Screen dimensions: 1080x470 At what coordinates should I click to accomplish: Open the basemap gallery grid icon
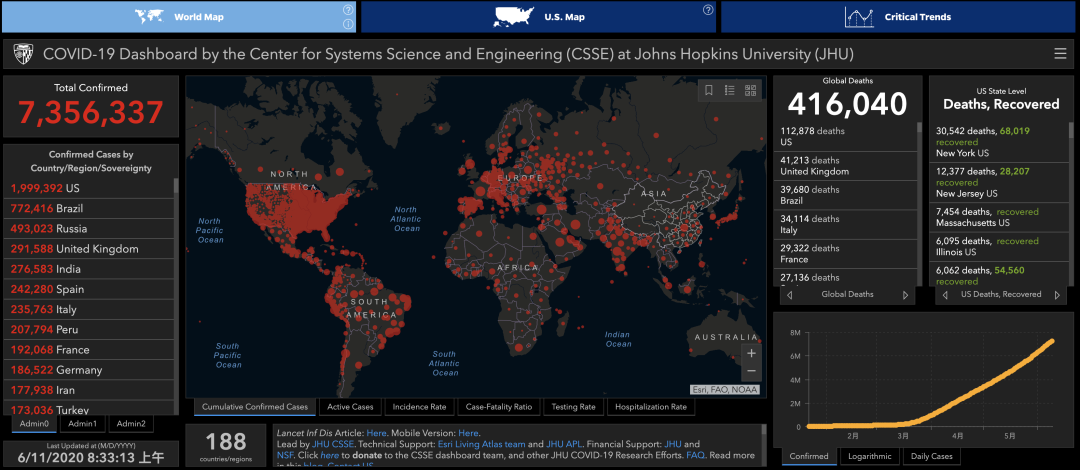(x=751, y=90)
